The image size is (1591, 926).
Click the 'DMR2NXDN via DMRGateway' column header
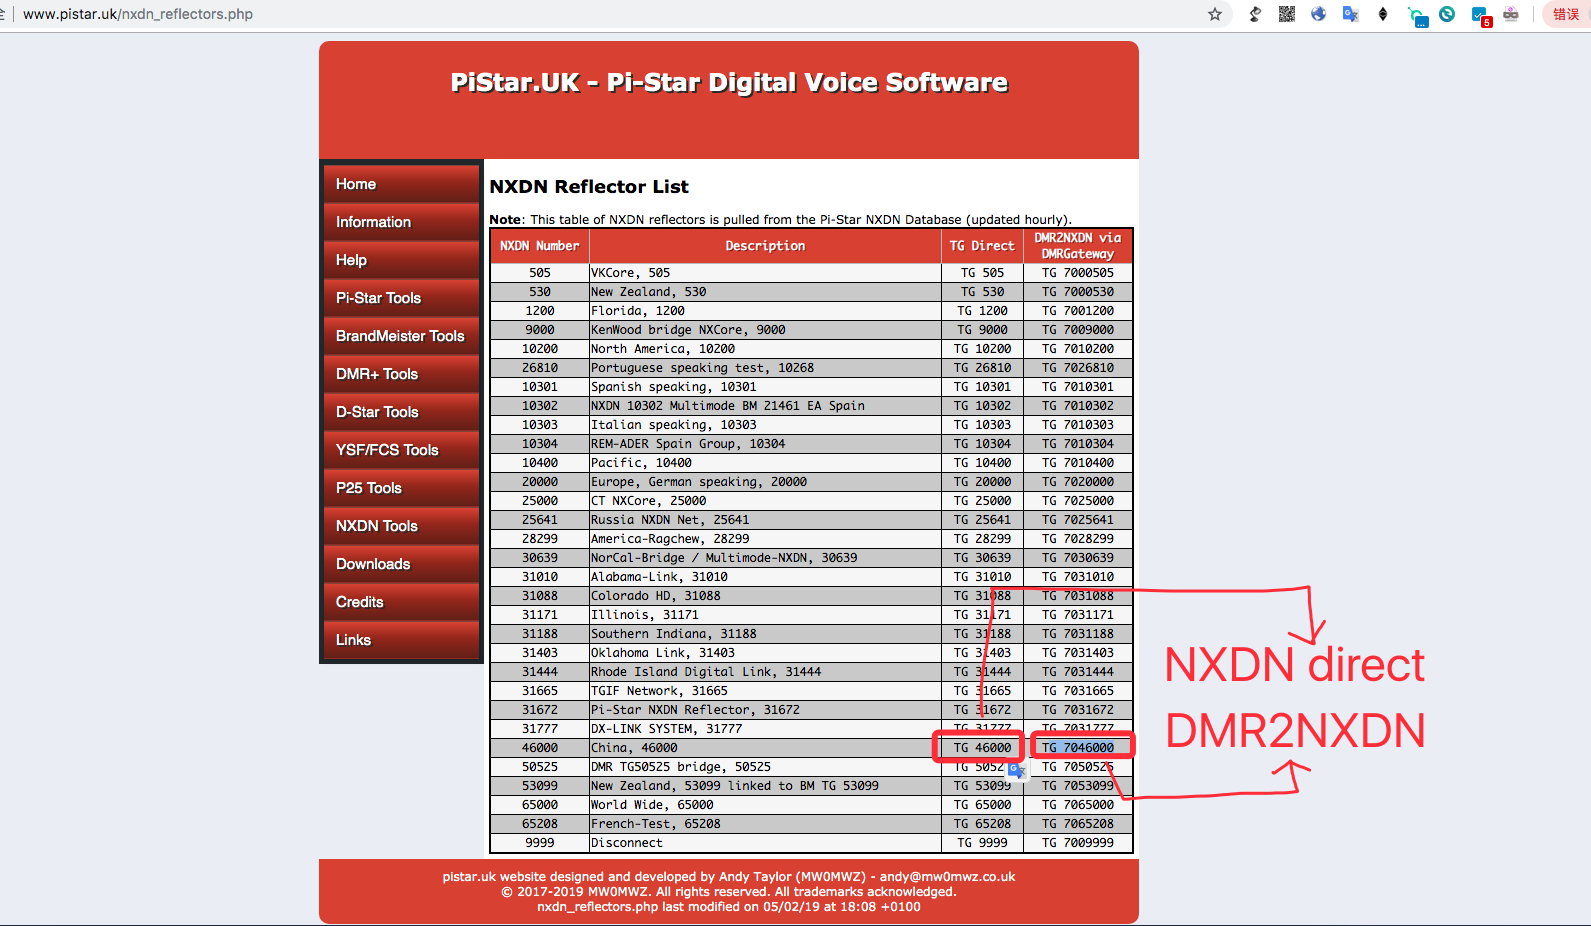pyautogui.click(x=1077, y=246)
